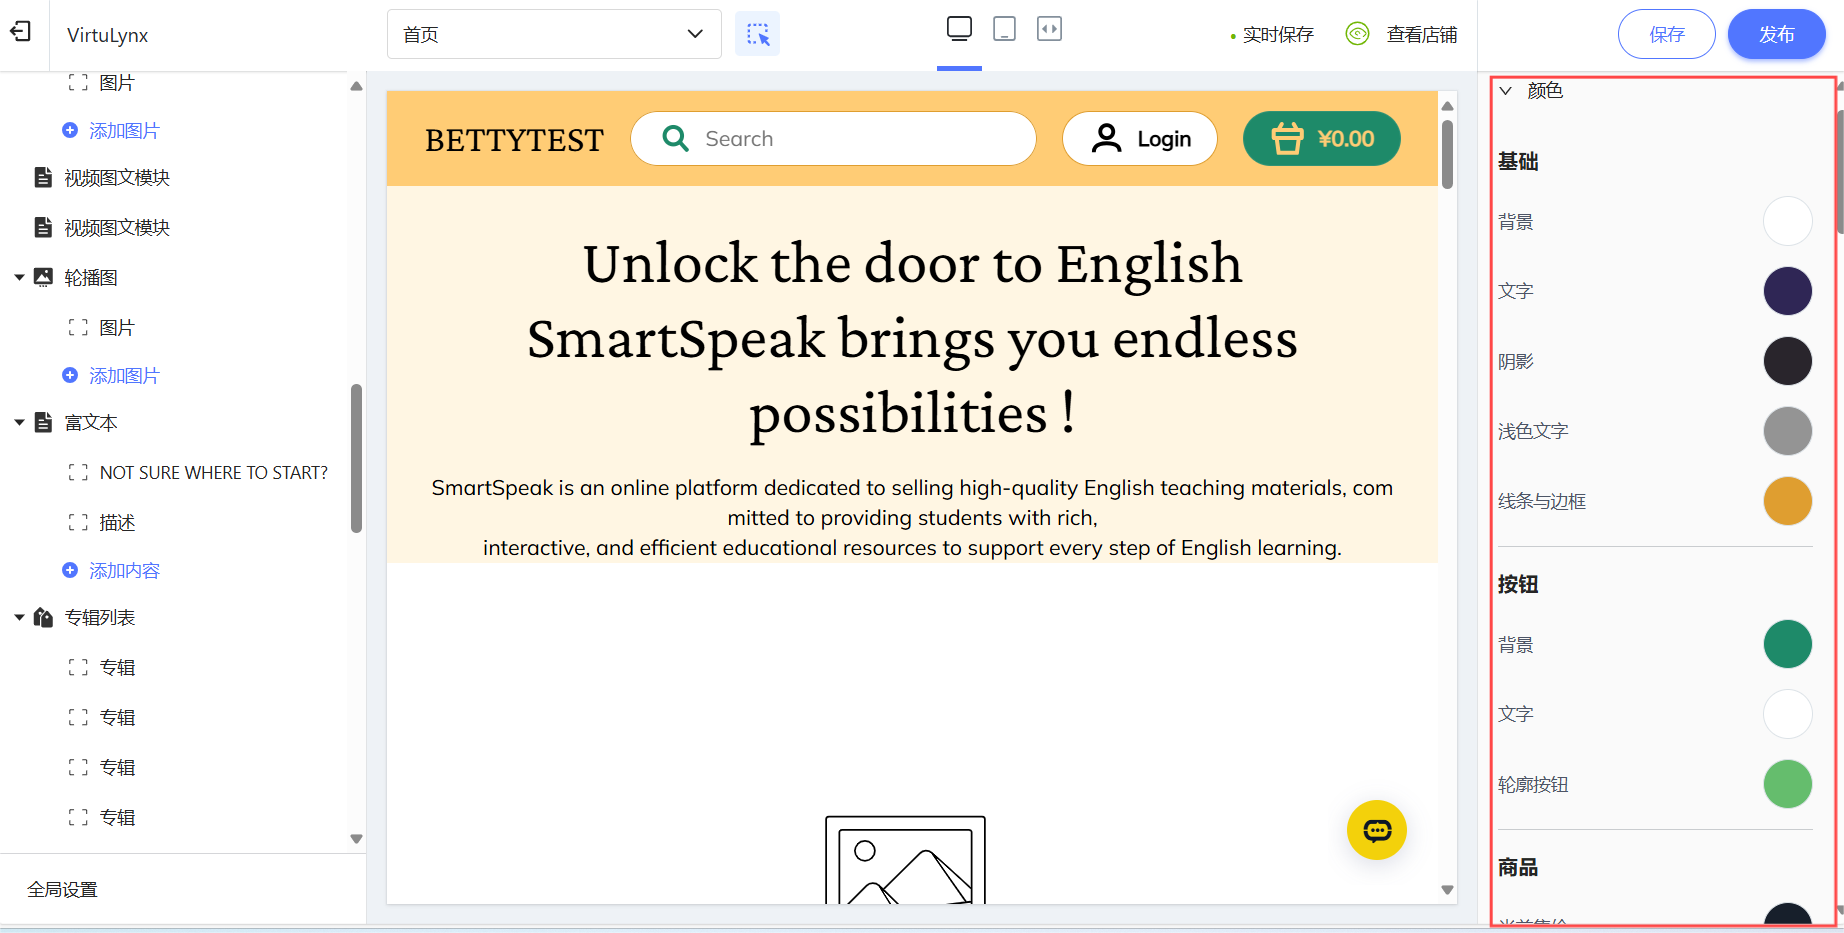
Task: Click the green eye view store icon
Action: tap(1357, 34)
